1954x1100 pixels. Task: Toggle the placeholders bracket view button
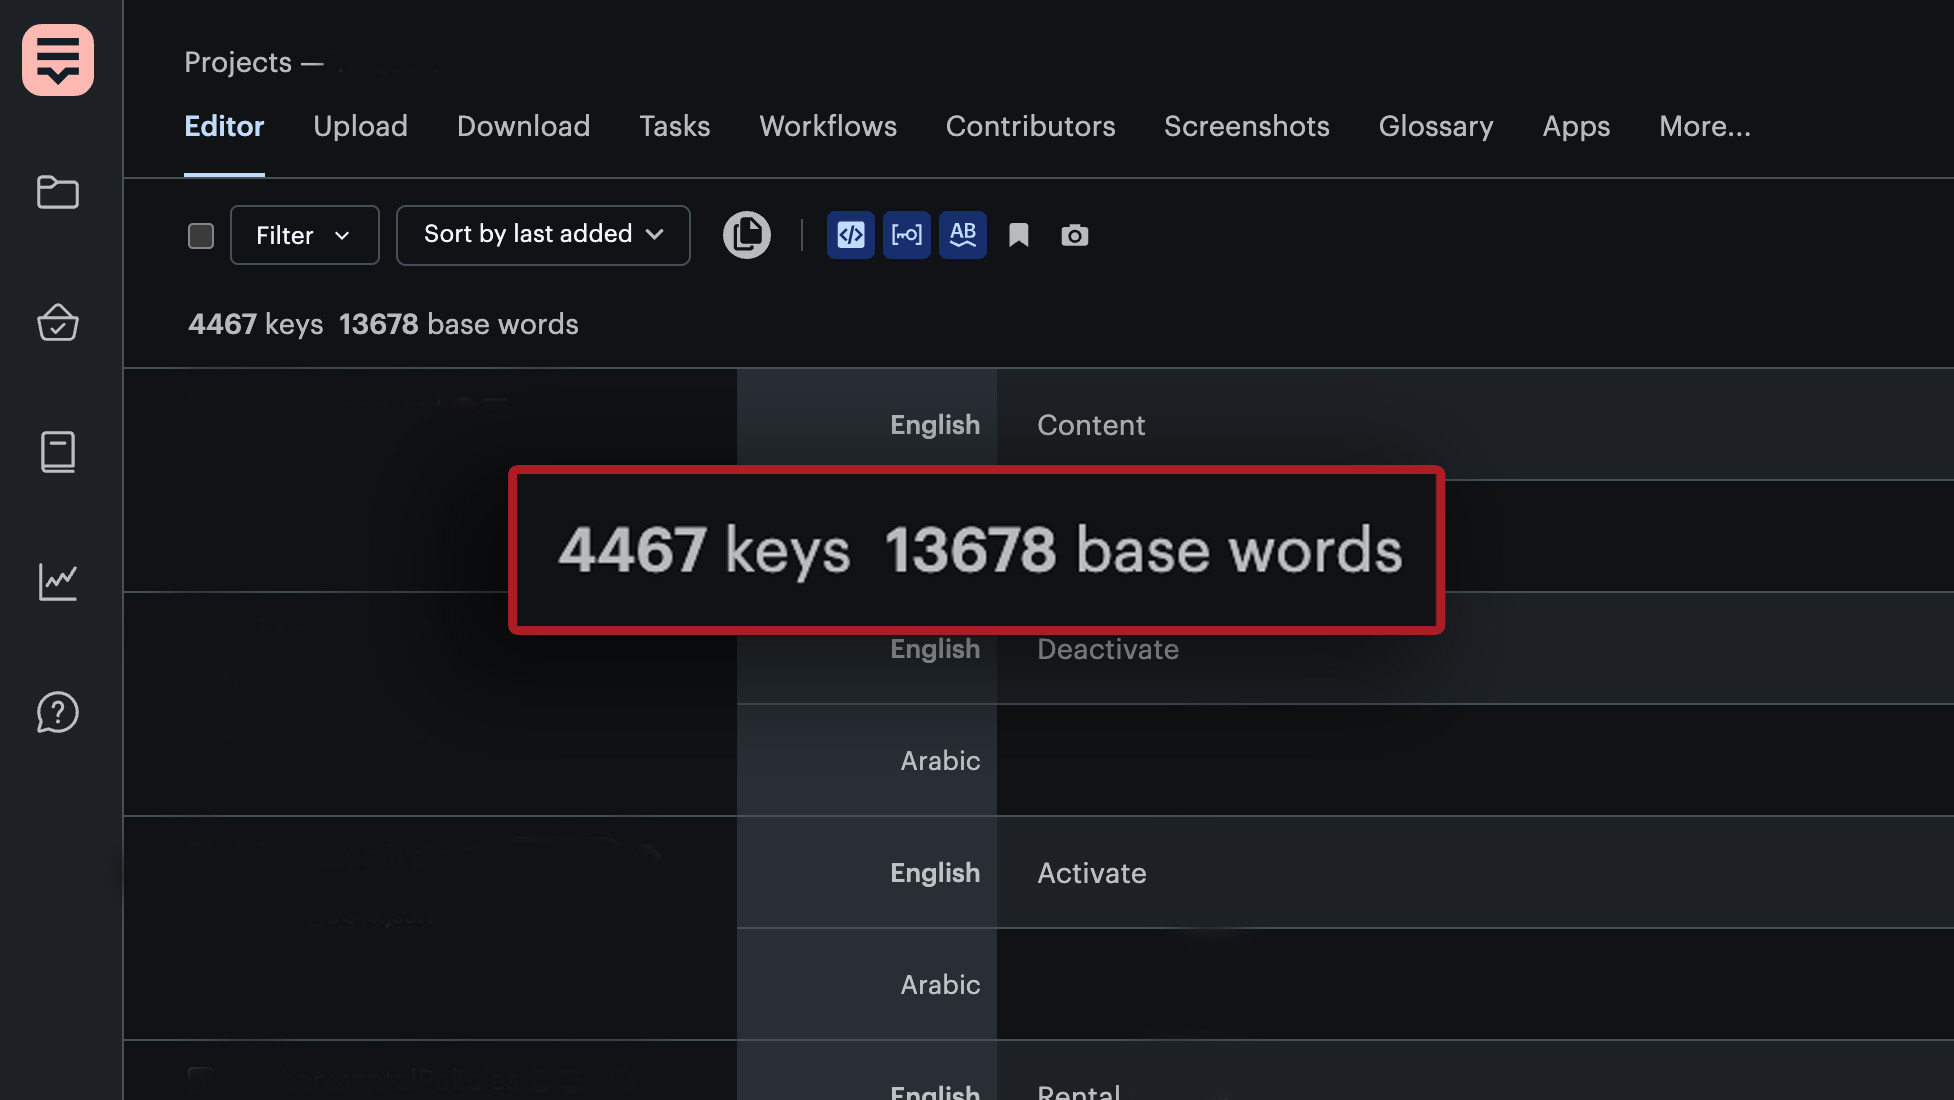[906, 235]
